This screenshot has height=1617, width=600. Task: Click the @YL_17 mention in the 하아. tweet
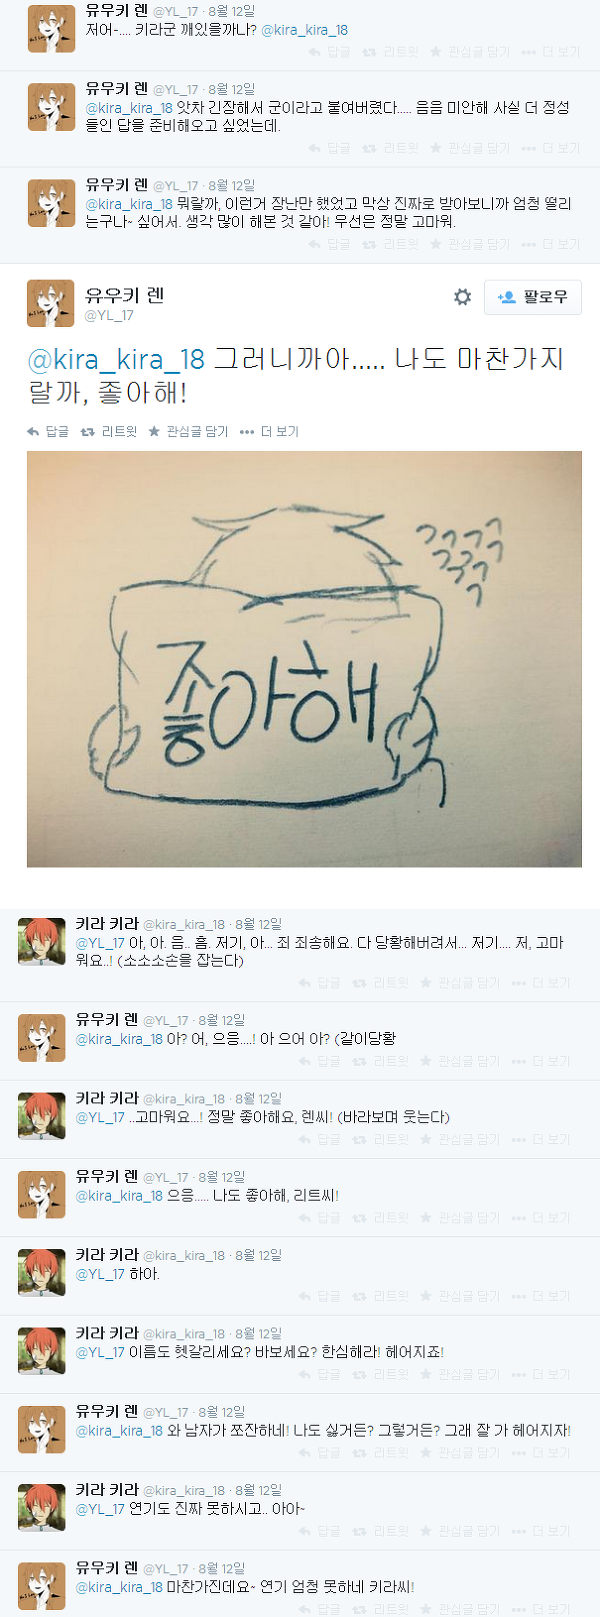[x=100, y=1274]
